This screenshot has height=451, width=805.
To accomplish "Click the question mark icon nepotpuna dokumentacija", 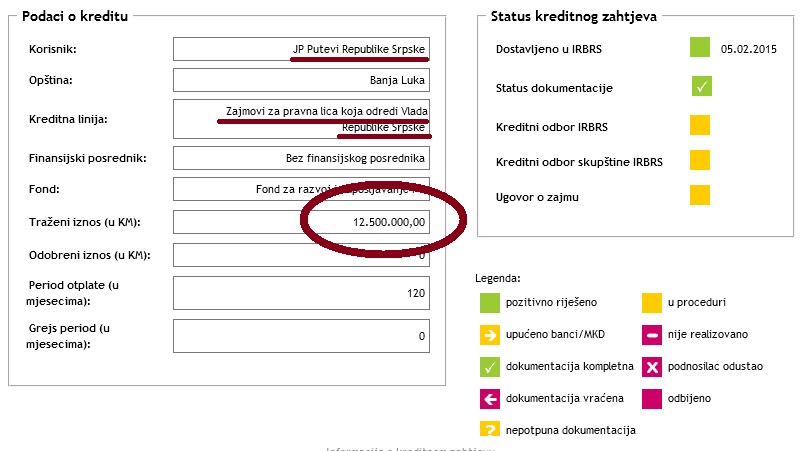I will (489, 430).
